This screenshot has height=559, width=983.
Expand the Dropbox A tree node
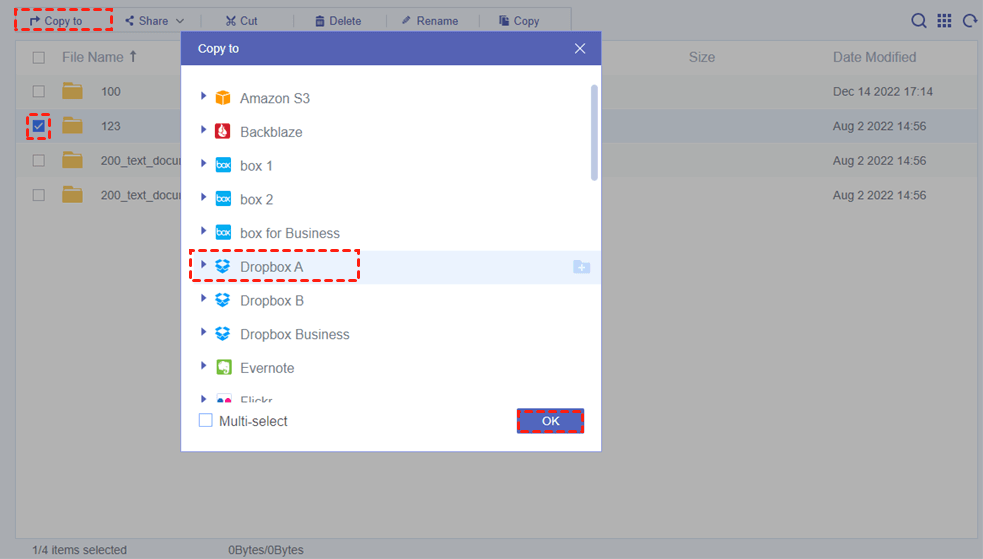pos(203,264)
